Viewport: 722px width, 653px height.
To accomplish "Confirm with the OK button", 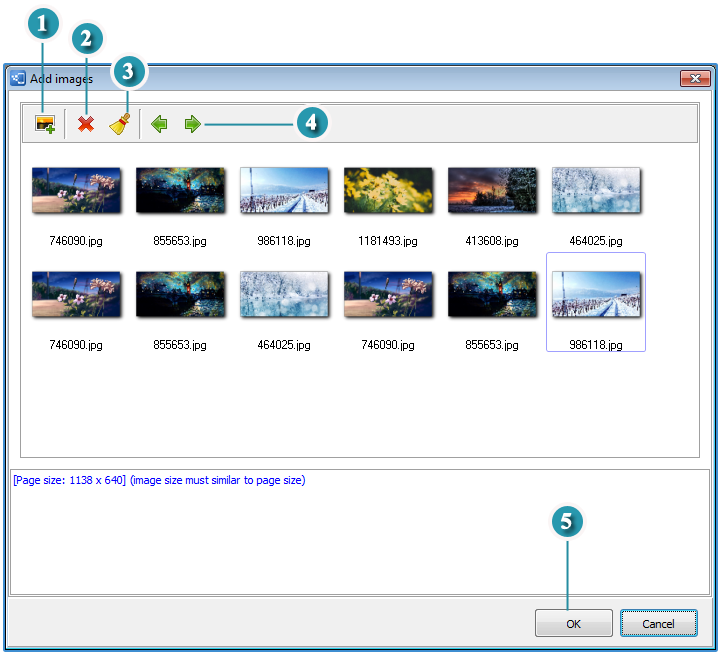I will pos(573,623).
